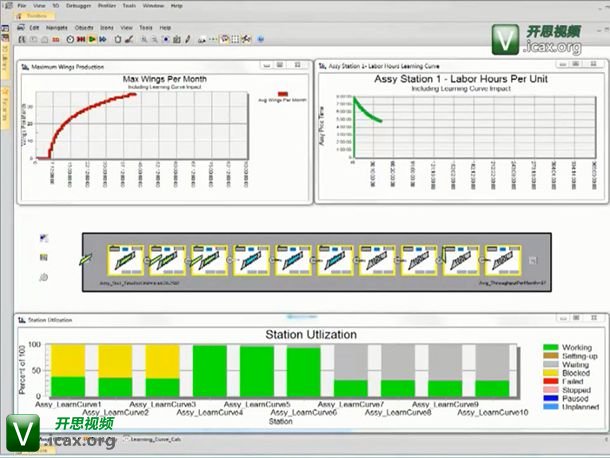610x458 pixels.
Task: Switch to the Toolbox tab
Action: click(35, 16)
